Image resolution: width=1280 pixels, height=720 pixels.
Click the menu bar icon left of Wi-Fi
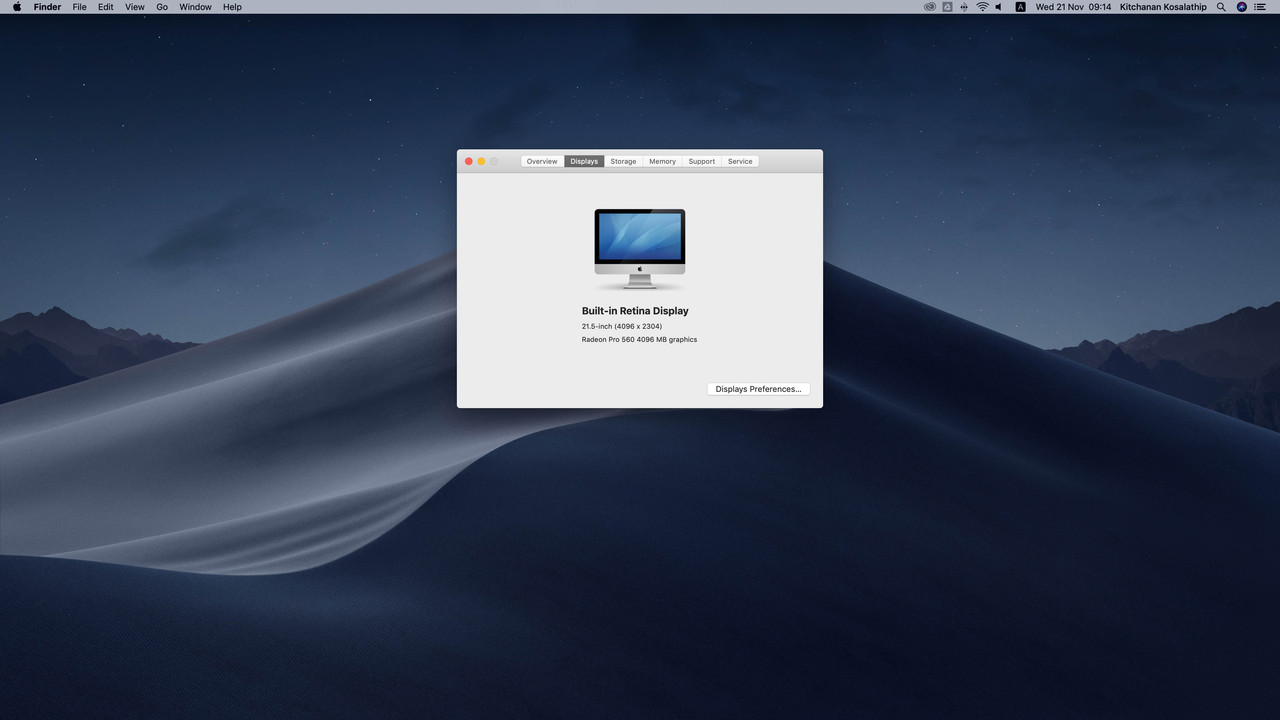[x=964, y=7]
